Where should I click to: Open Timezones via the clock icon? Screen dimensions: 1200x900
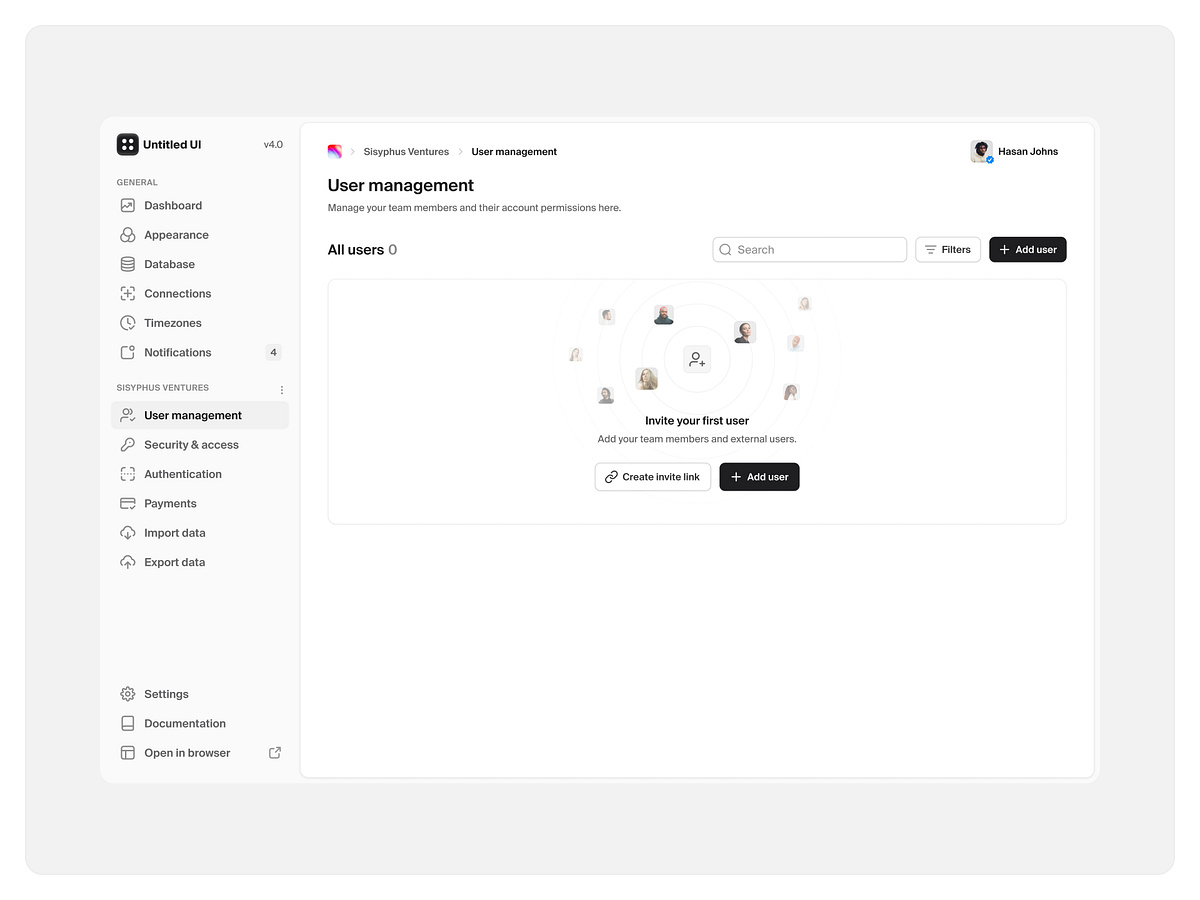tap(127, 322)
